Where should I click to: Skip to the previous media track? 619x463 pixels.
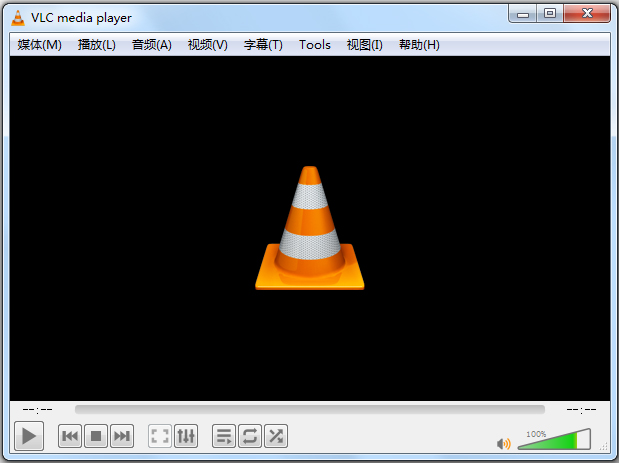point(70,436)
